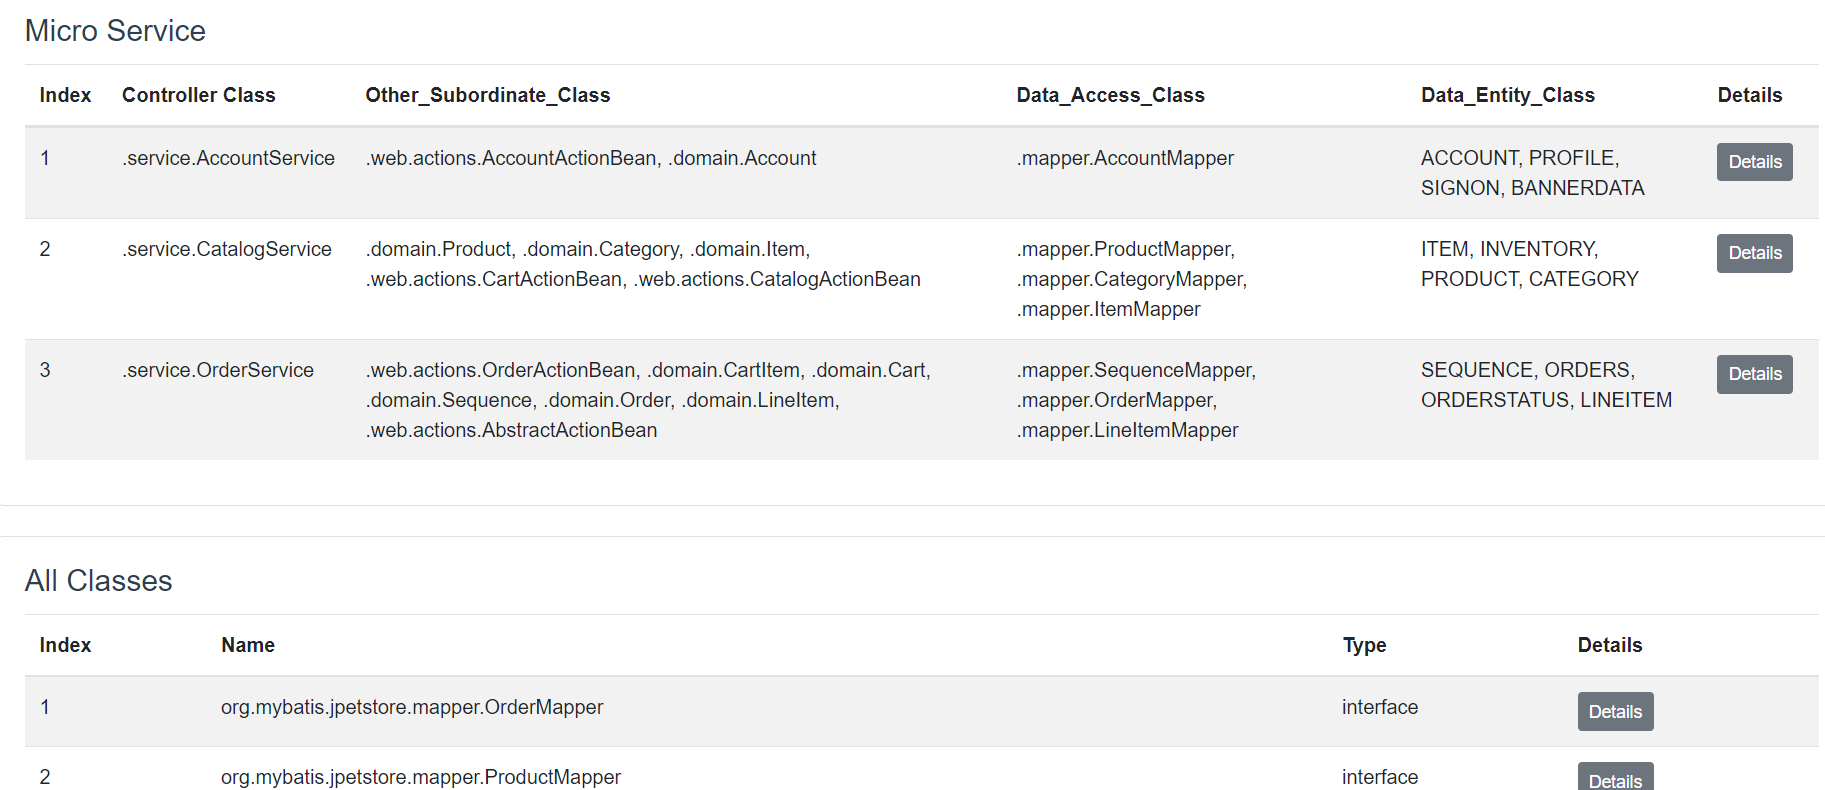Click Details button for ProductMapper class
This screenshot has width=1825, height=790.
1615,778
